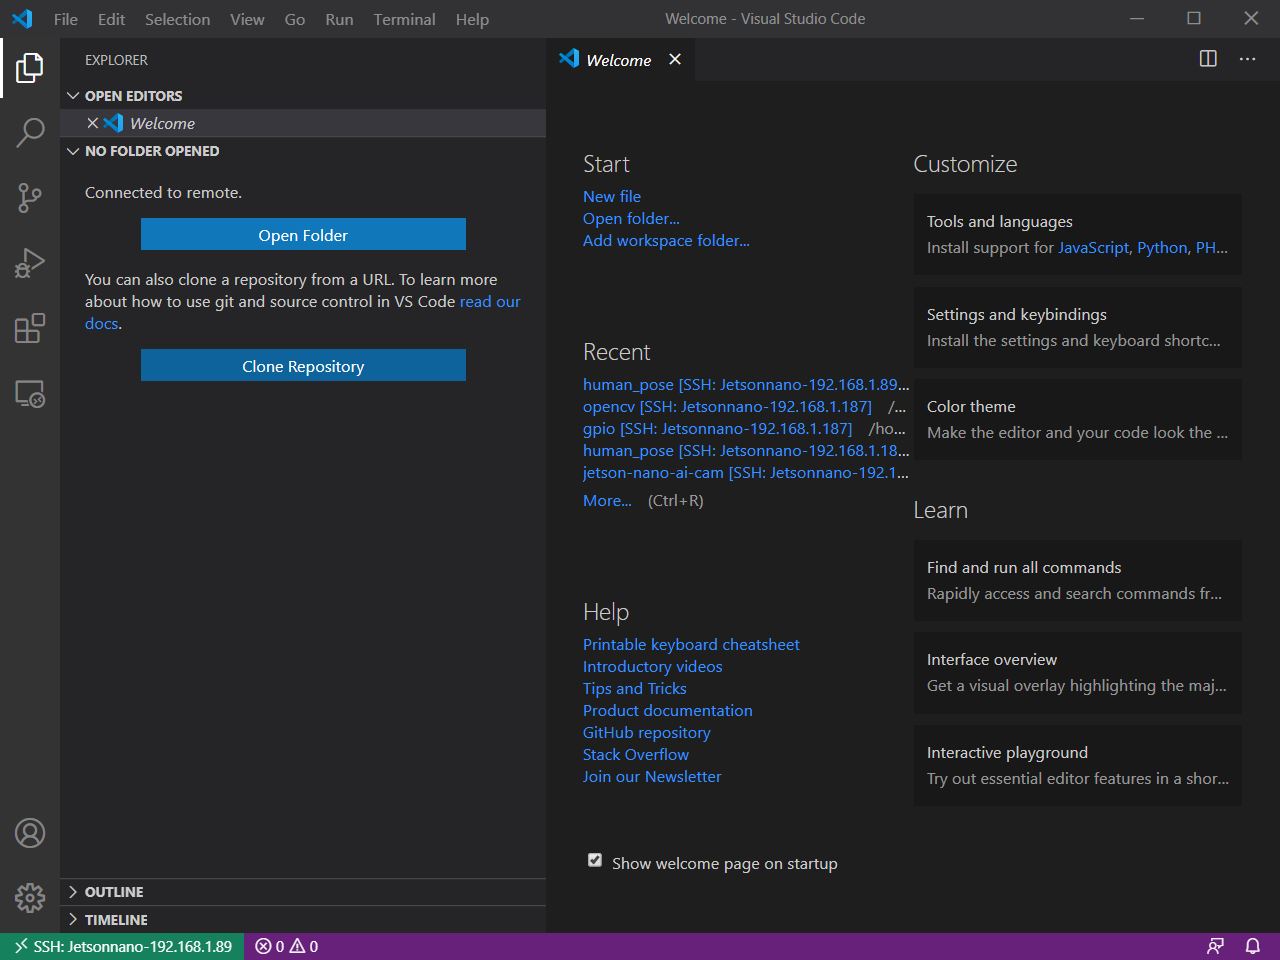Open the Run menu

coord(339,19)
